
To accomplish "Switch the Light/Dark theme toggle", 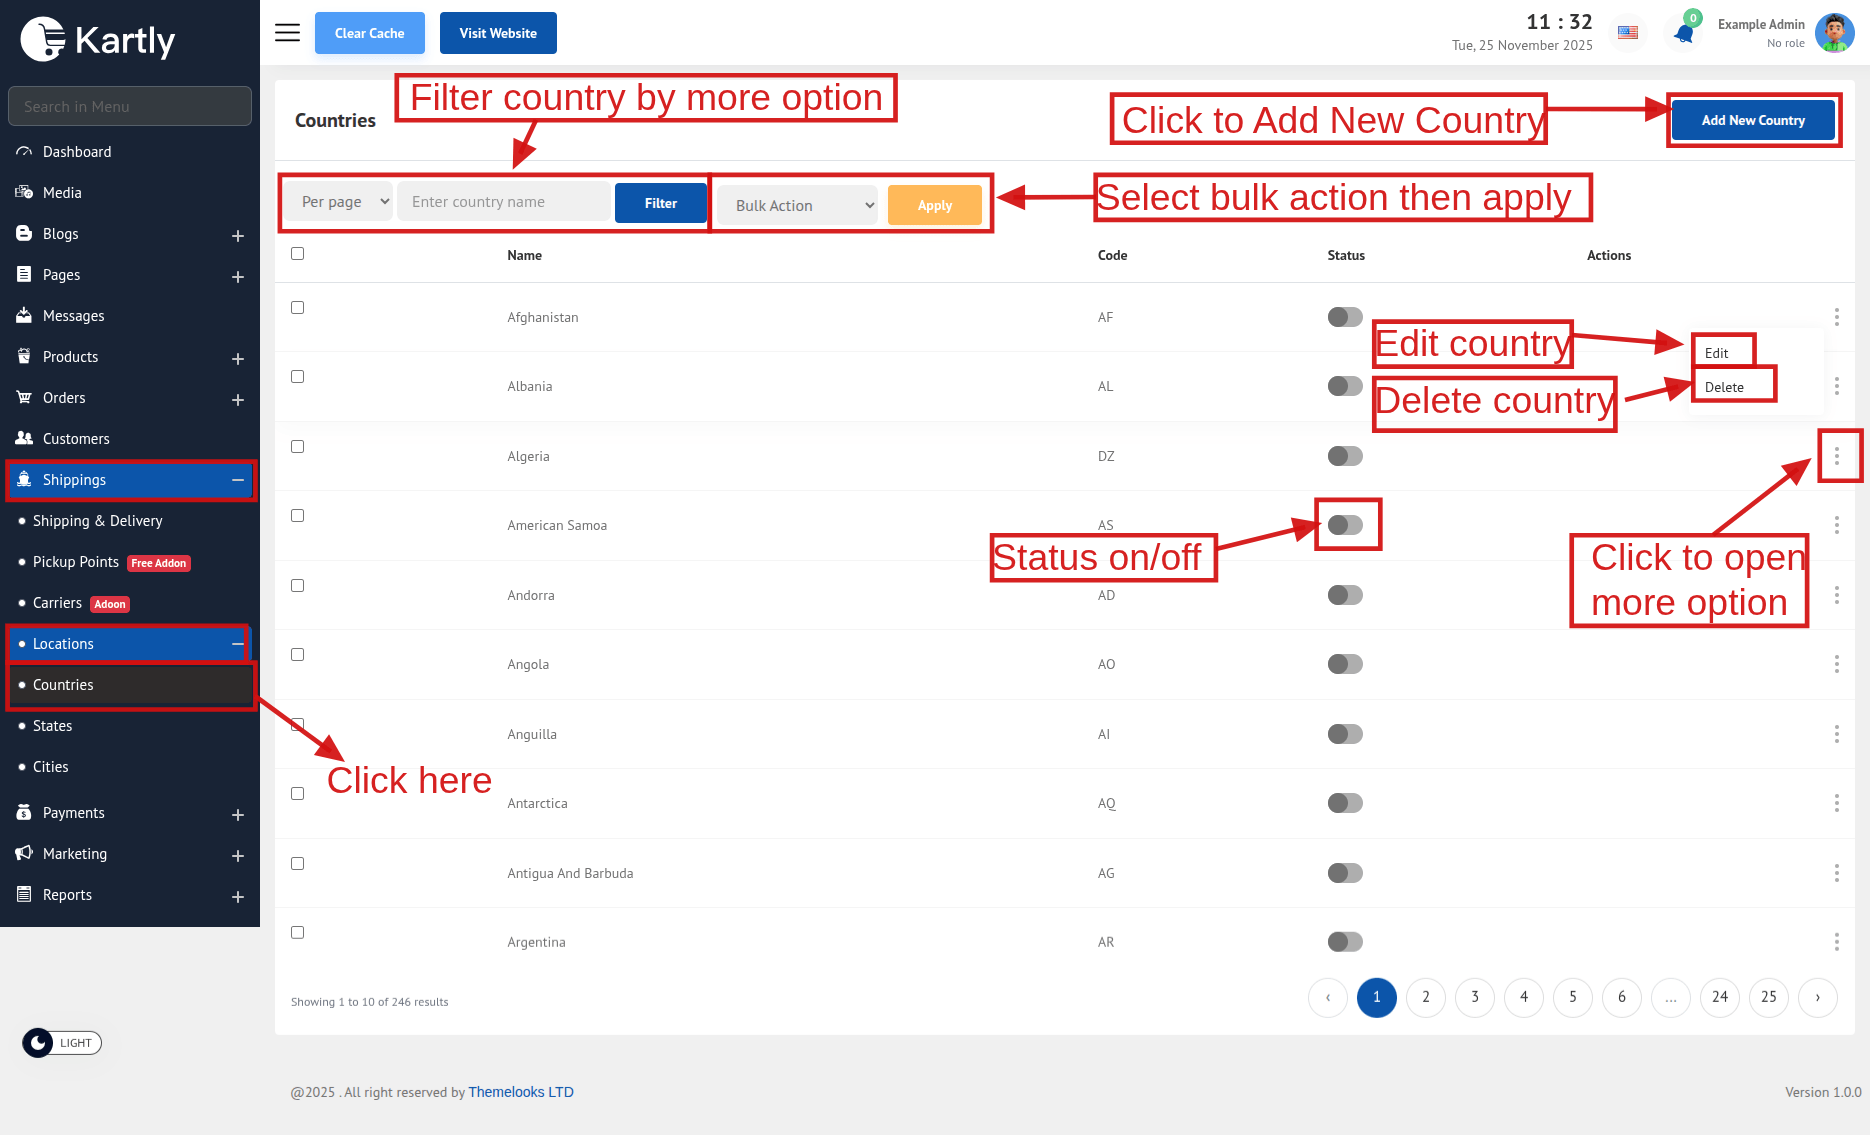I will click(62, 1043).
